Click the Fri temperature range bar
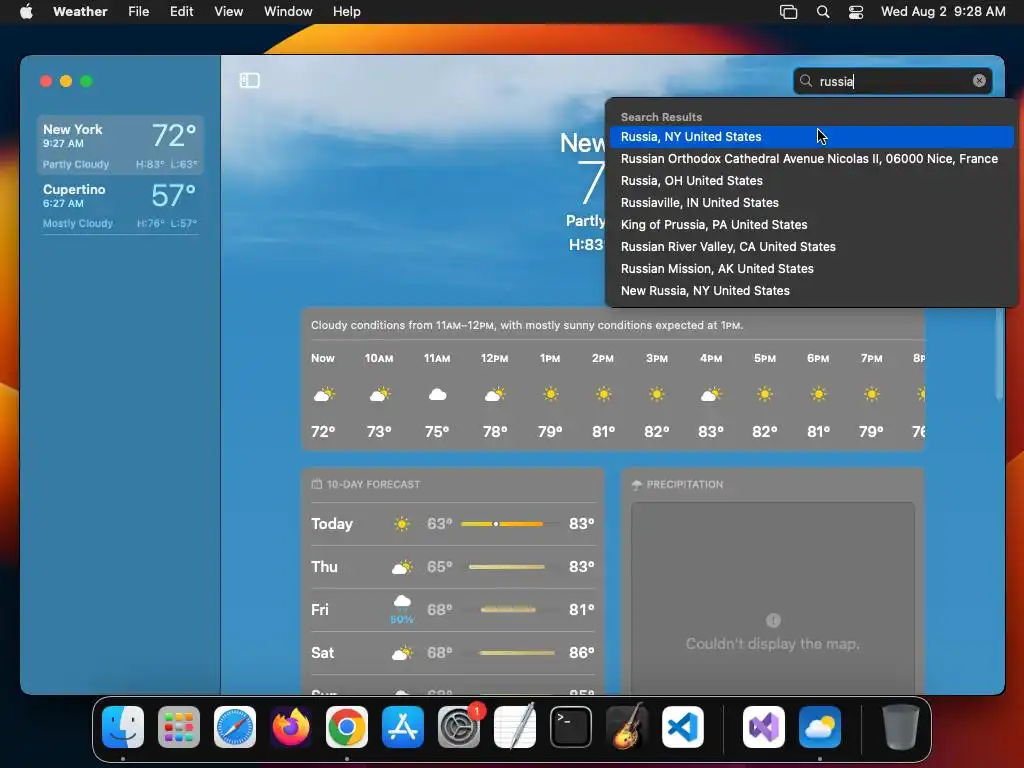Viewport: 1024px width, 768px height. (508, 610)
